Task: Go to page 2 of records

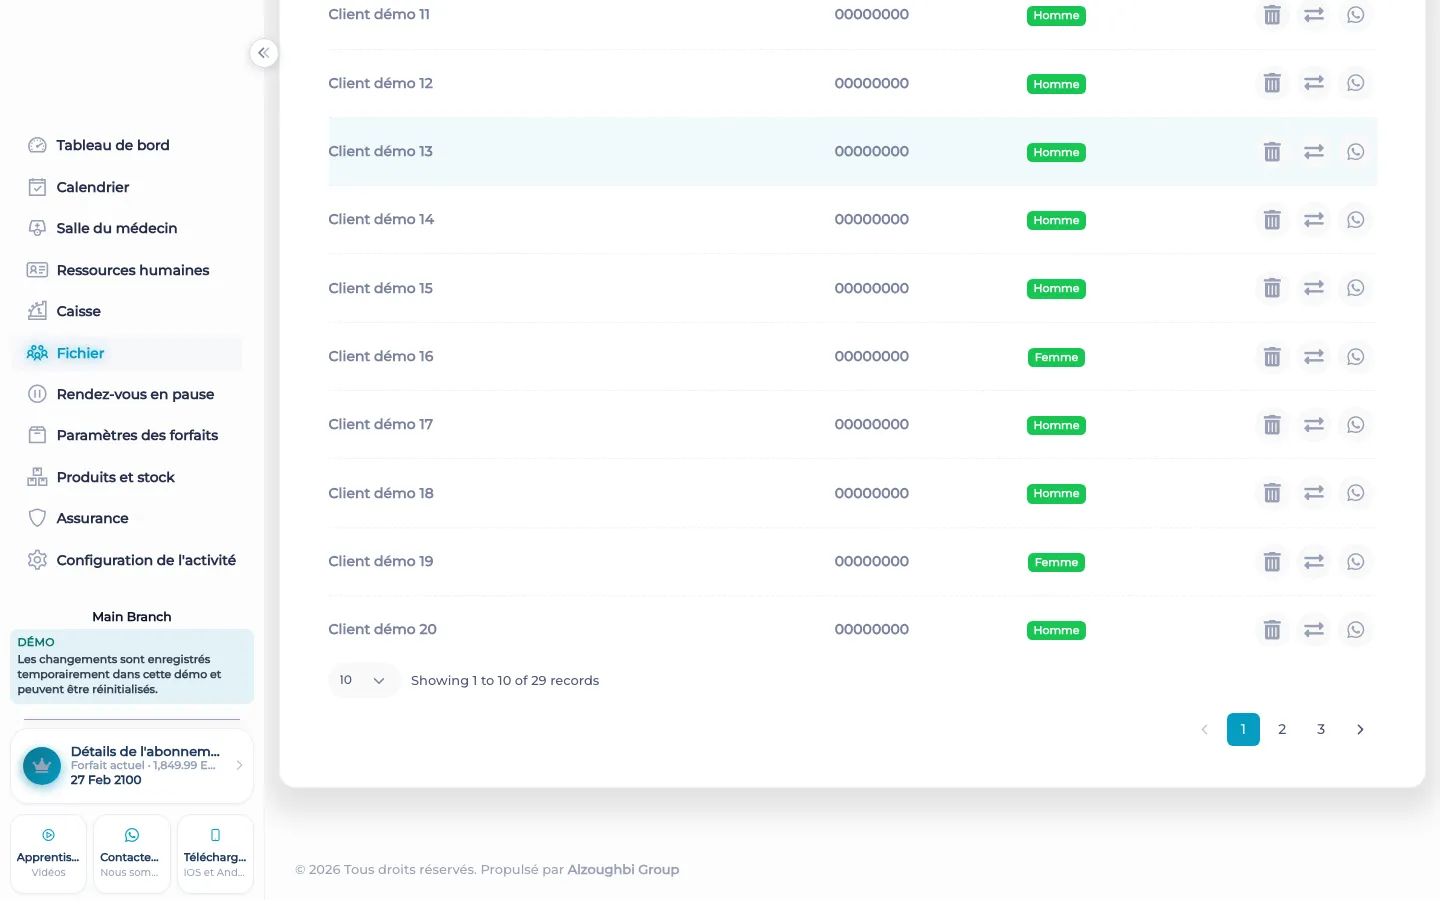Action: click(x=1282, y=729)
